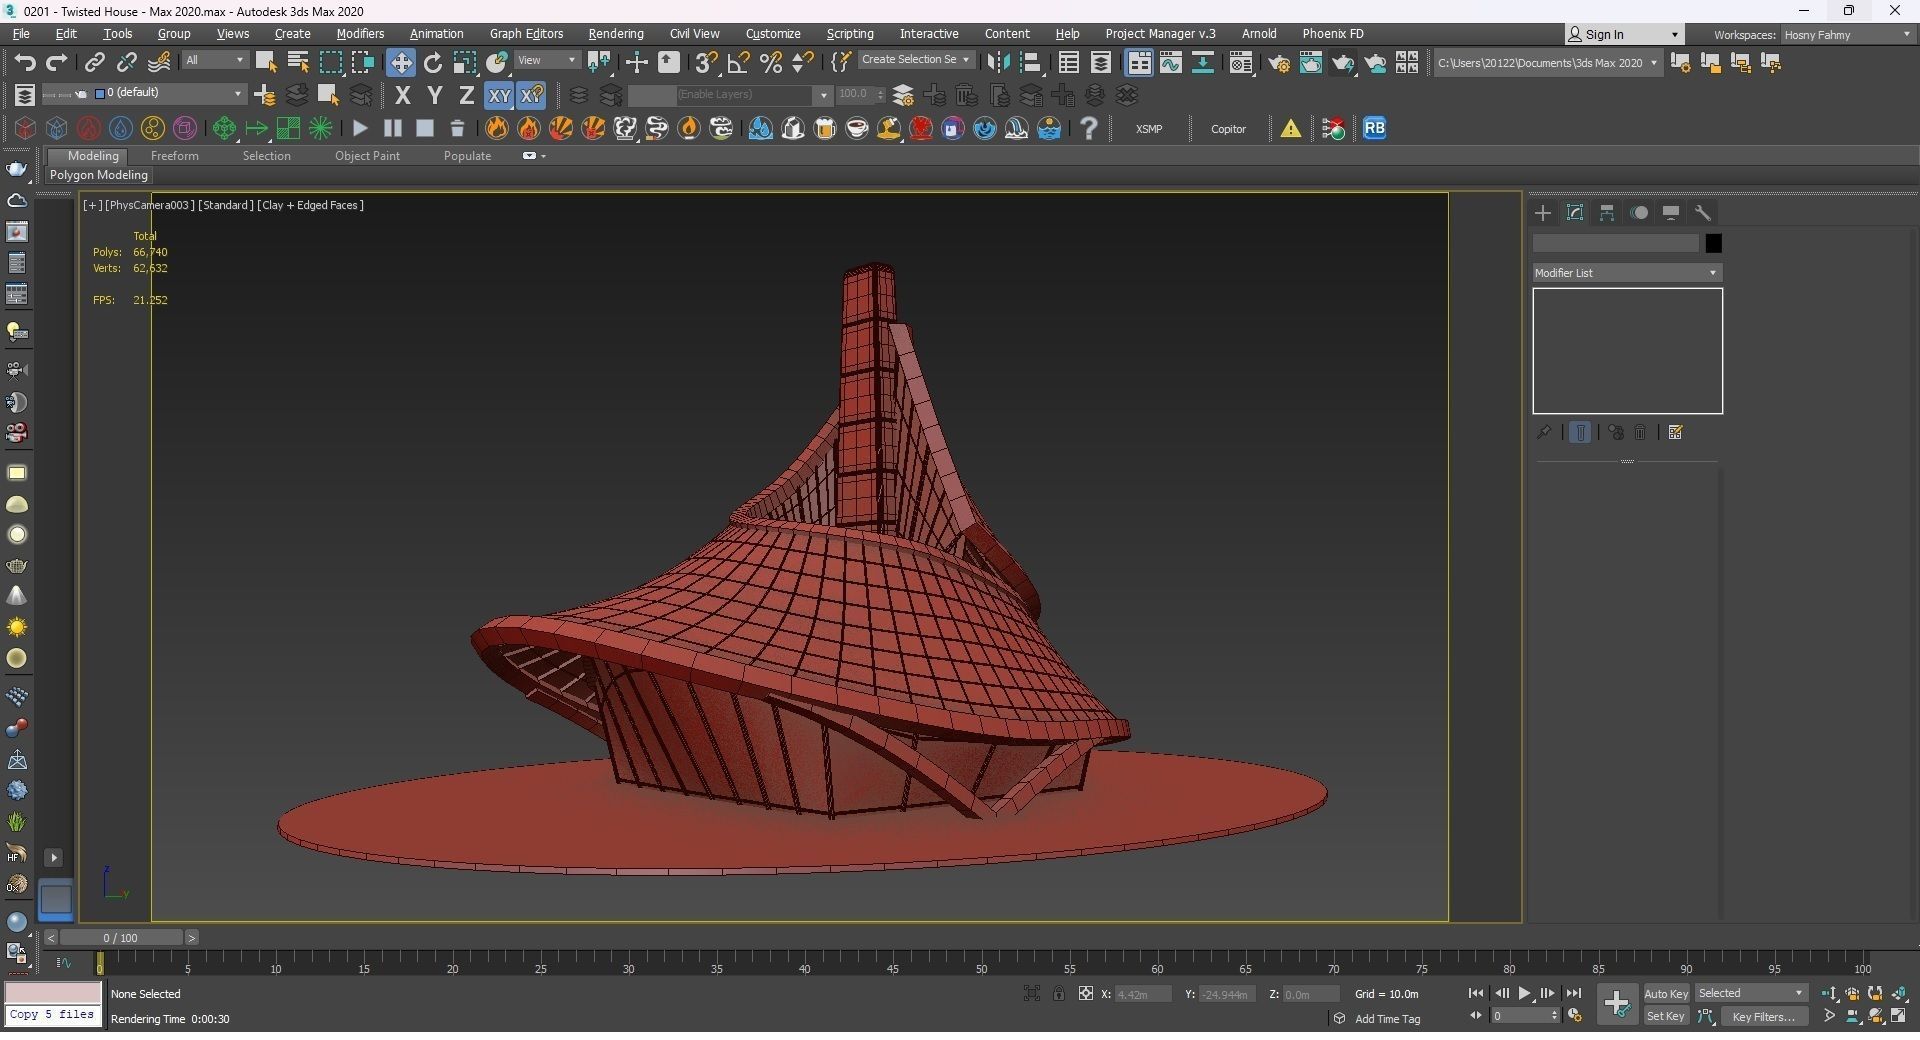
Task: Click Add Time Tag label
Action: (x=1387, y=1019)
